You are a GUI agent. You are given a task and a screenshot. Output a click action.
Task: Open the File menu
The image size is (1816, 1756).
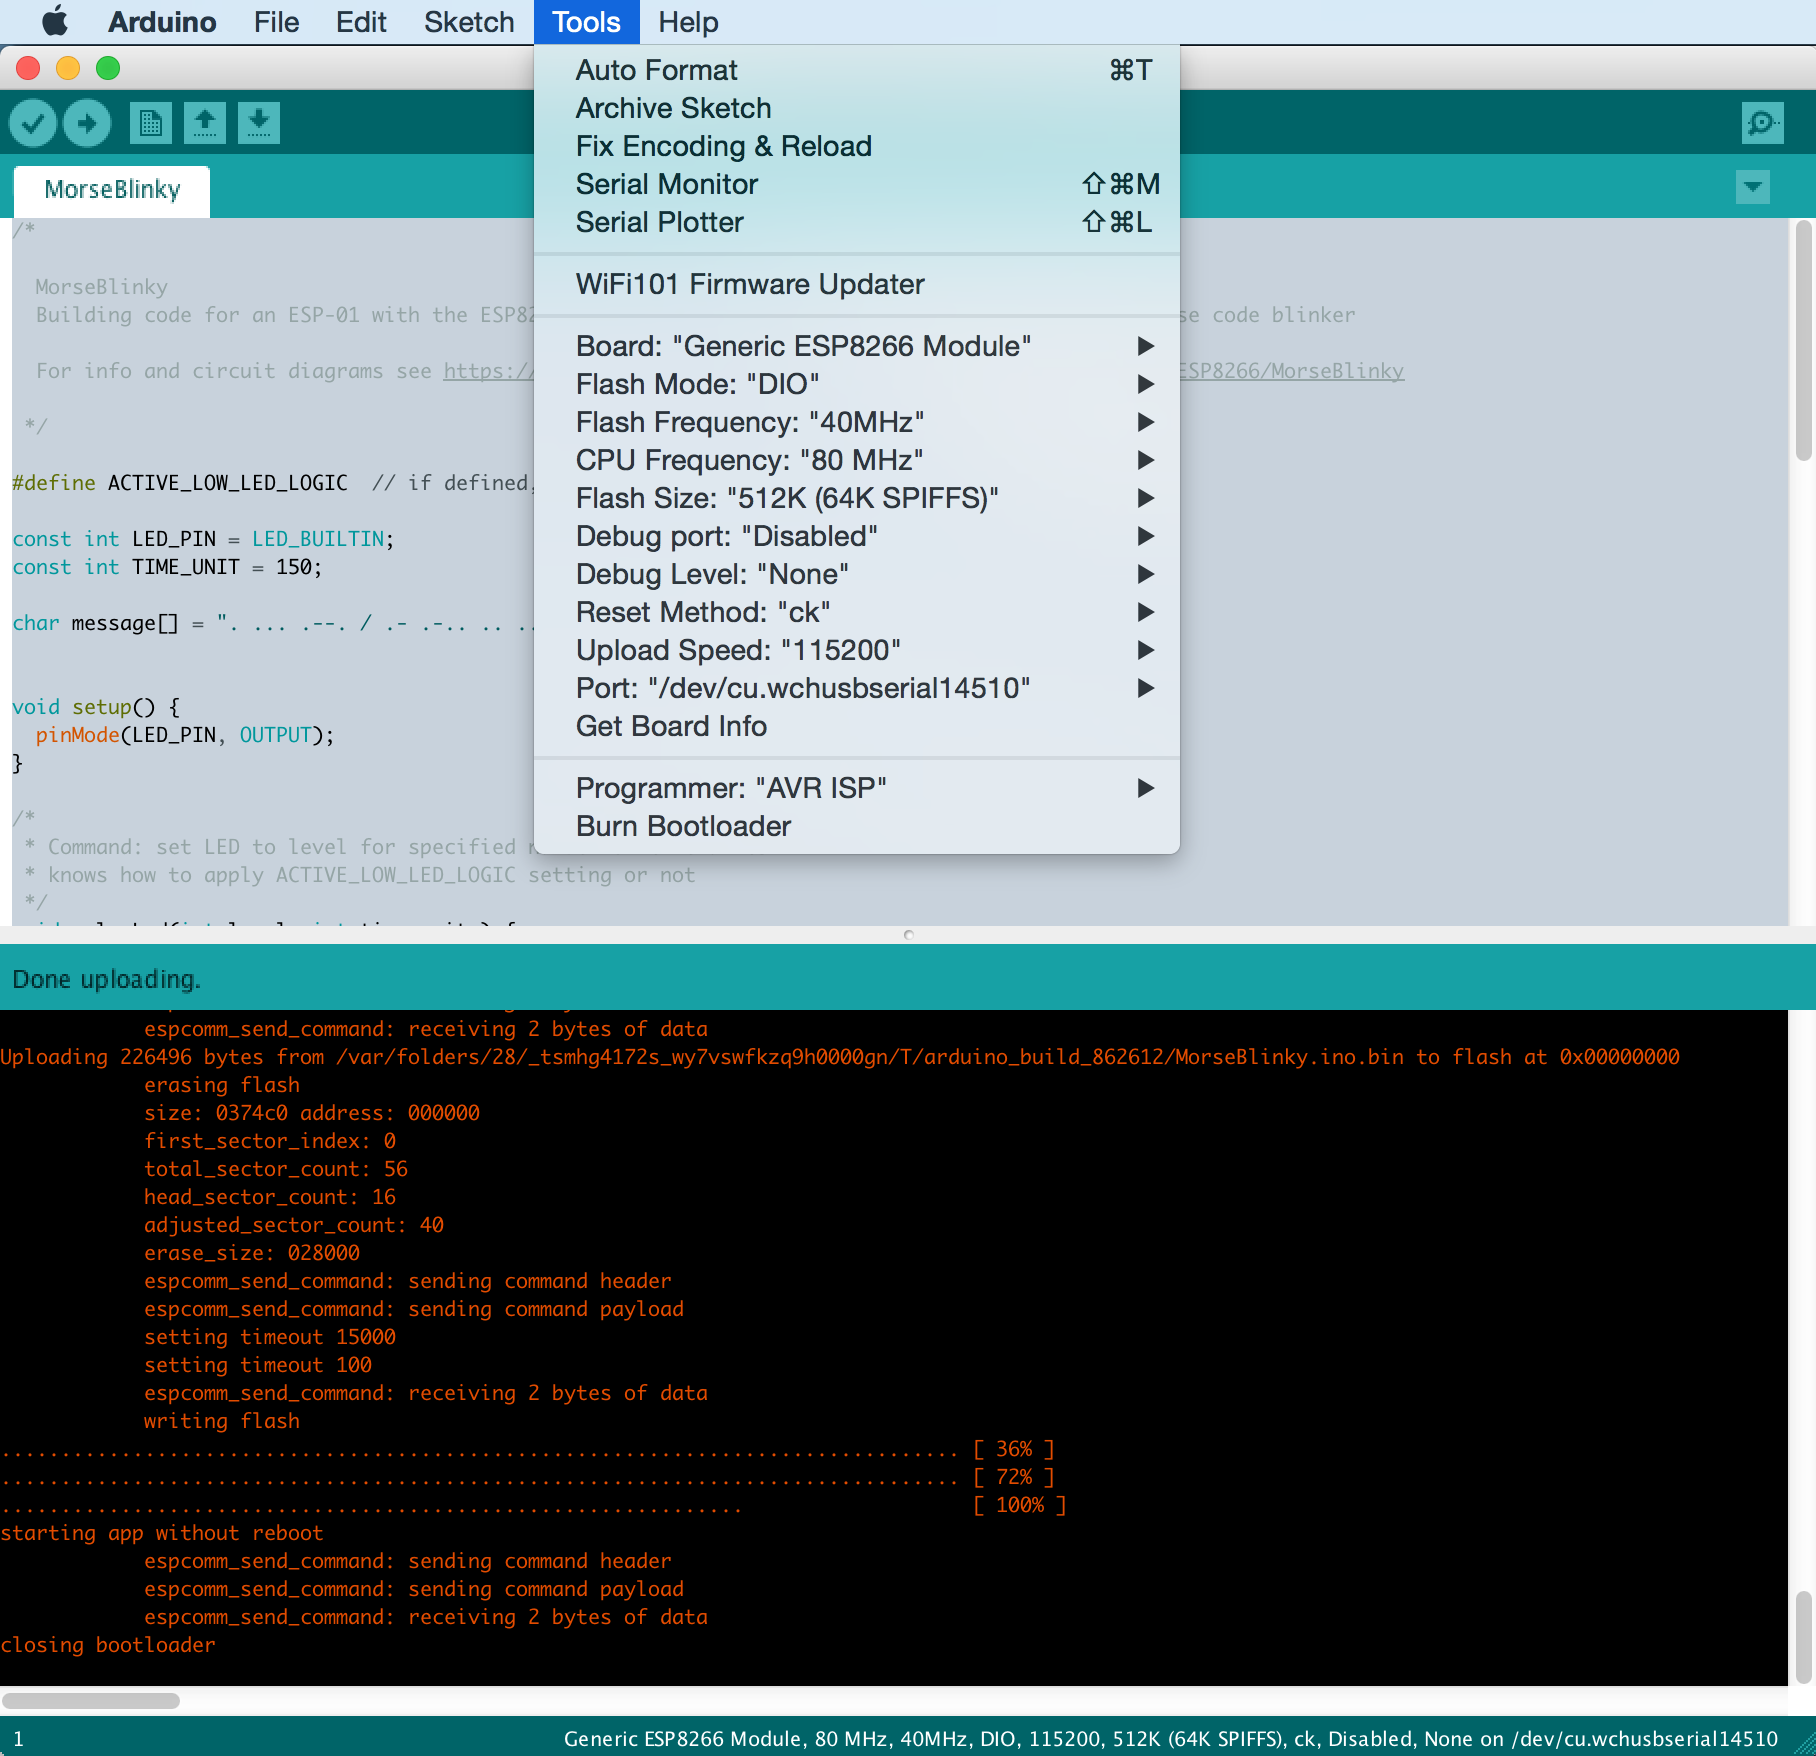pyautogui.click(x=276, y=22)
